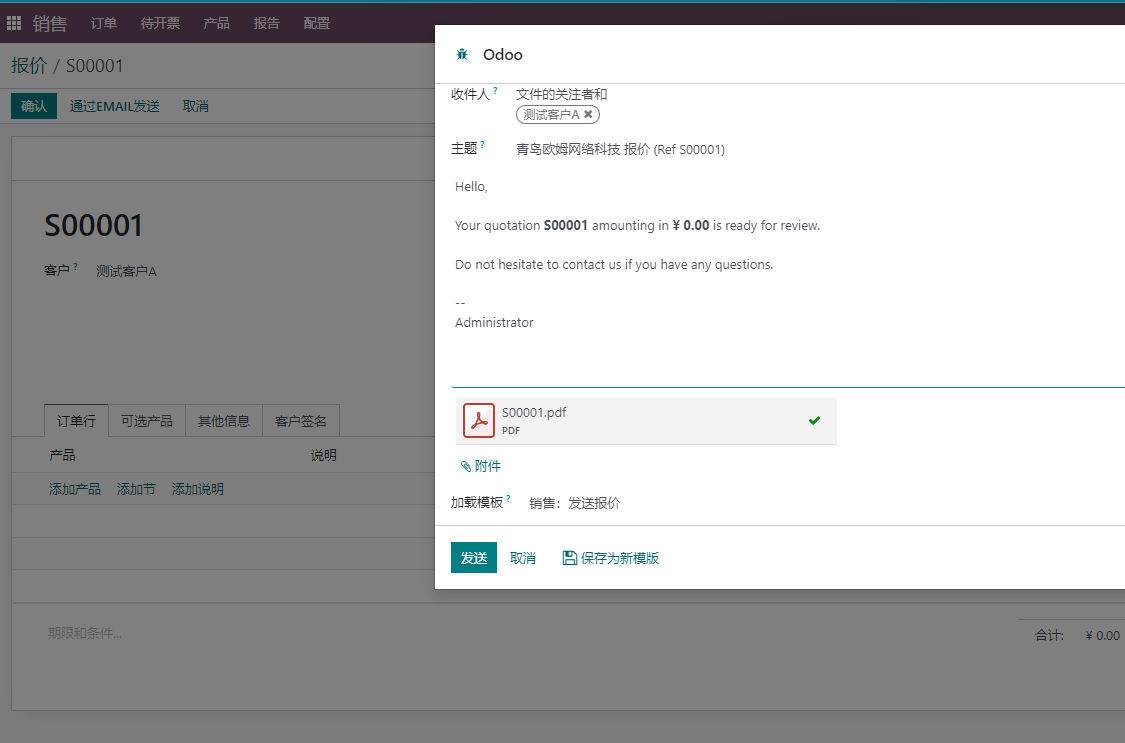Open the S00001.pdf attachment file name
The image size is (1125, 743).
534,412
